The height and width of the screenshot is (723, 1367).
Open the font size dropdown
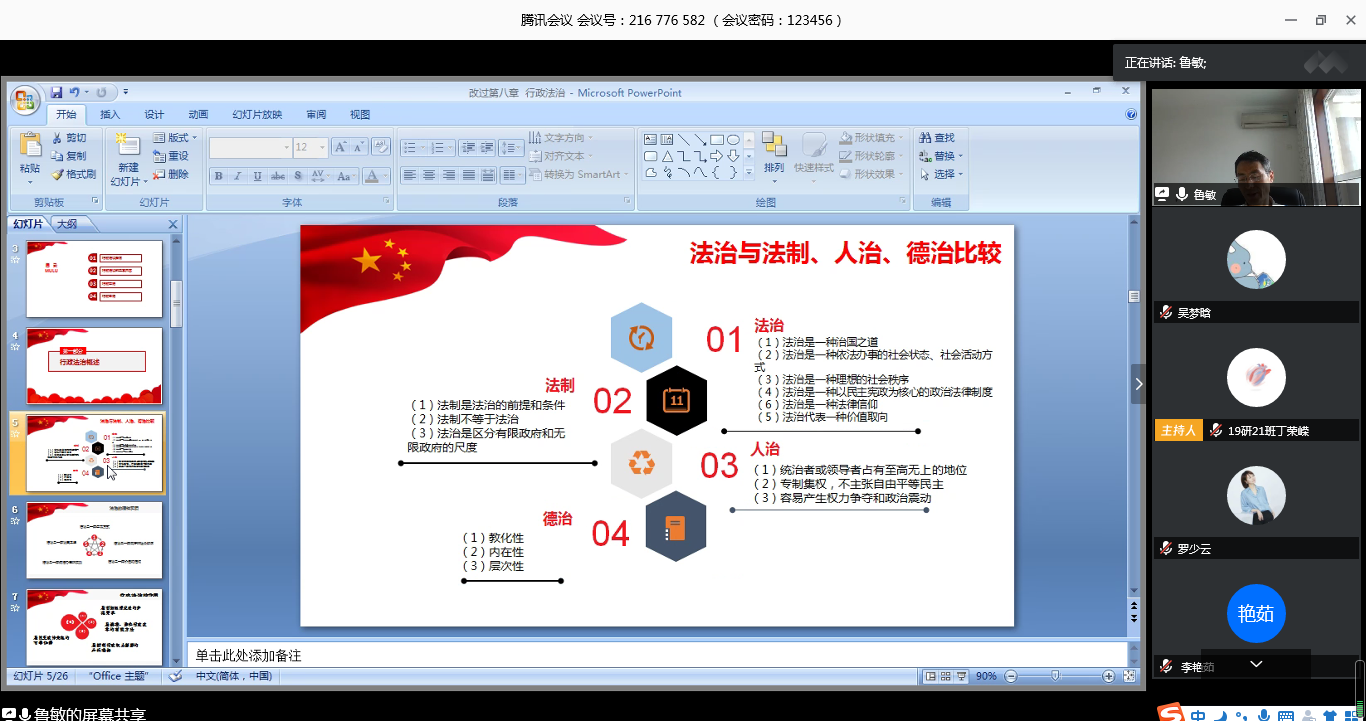click(322, 148)
